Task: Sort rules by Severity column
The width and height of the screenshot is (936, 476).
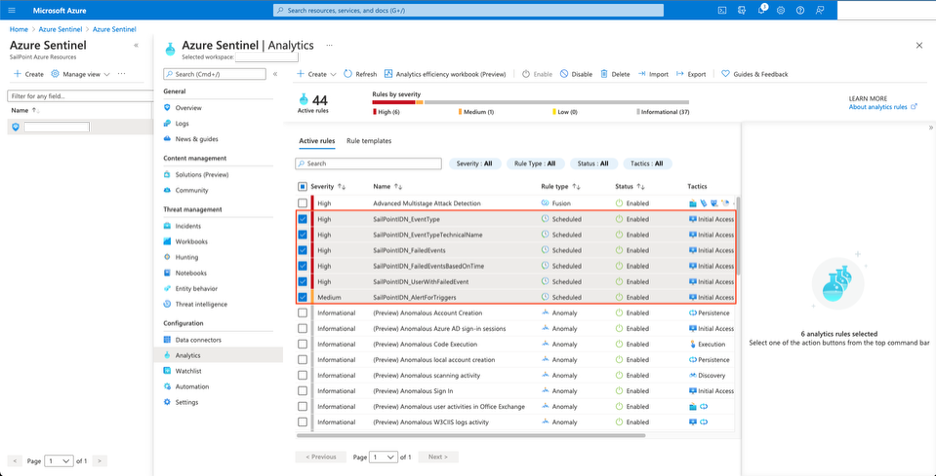Action: 328,187
